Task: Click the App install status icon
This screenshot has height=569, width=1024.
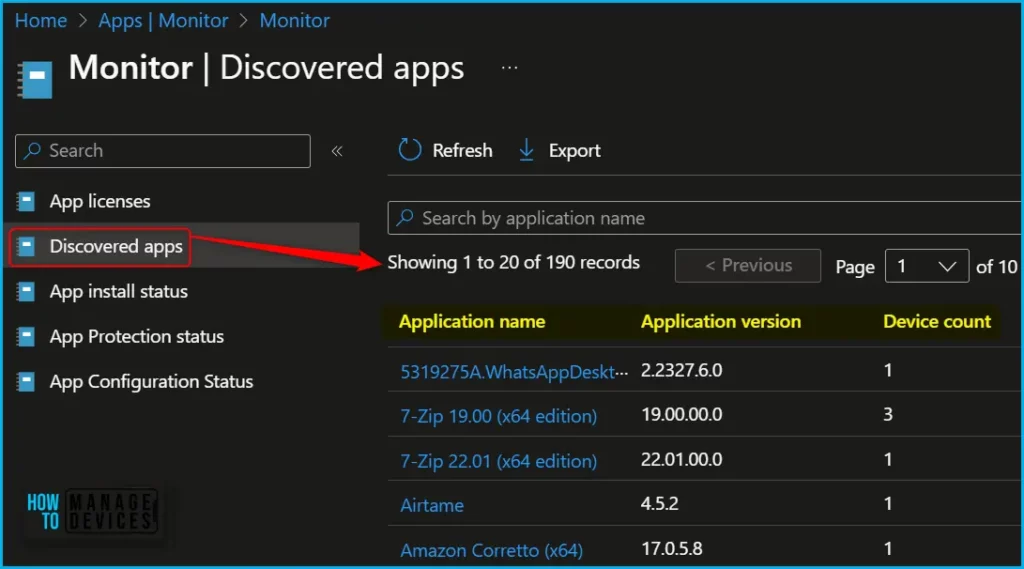Action: coord(27,292)
